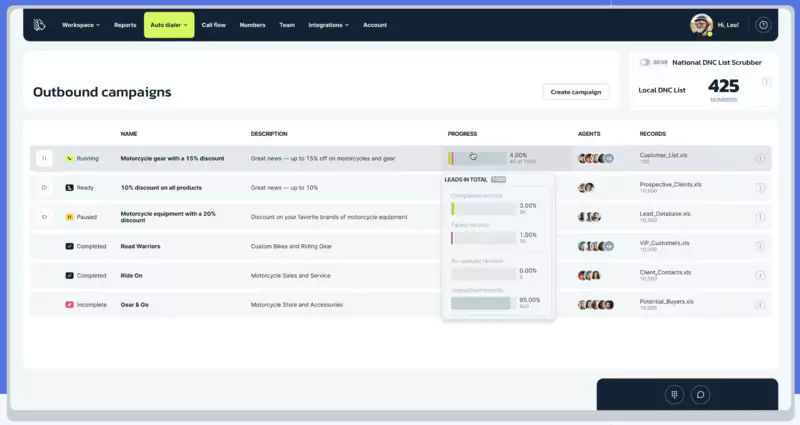Click the Hi, Leo! greeting
This screenshot has width=800, height=425.
coord(728,25)
